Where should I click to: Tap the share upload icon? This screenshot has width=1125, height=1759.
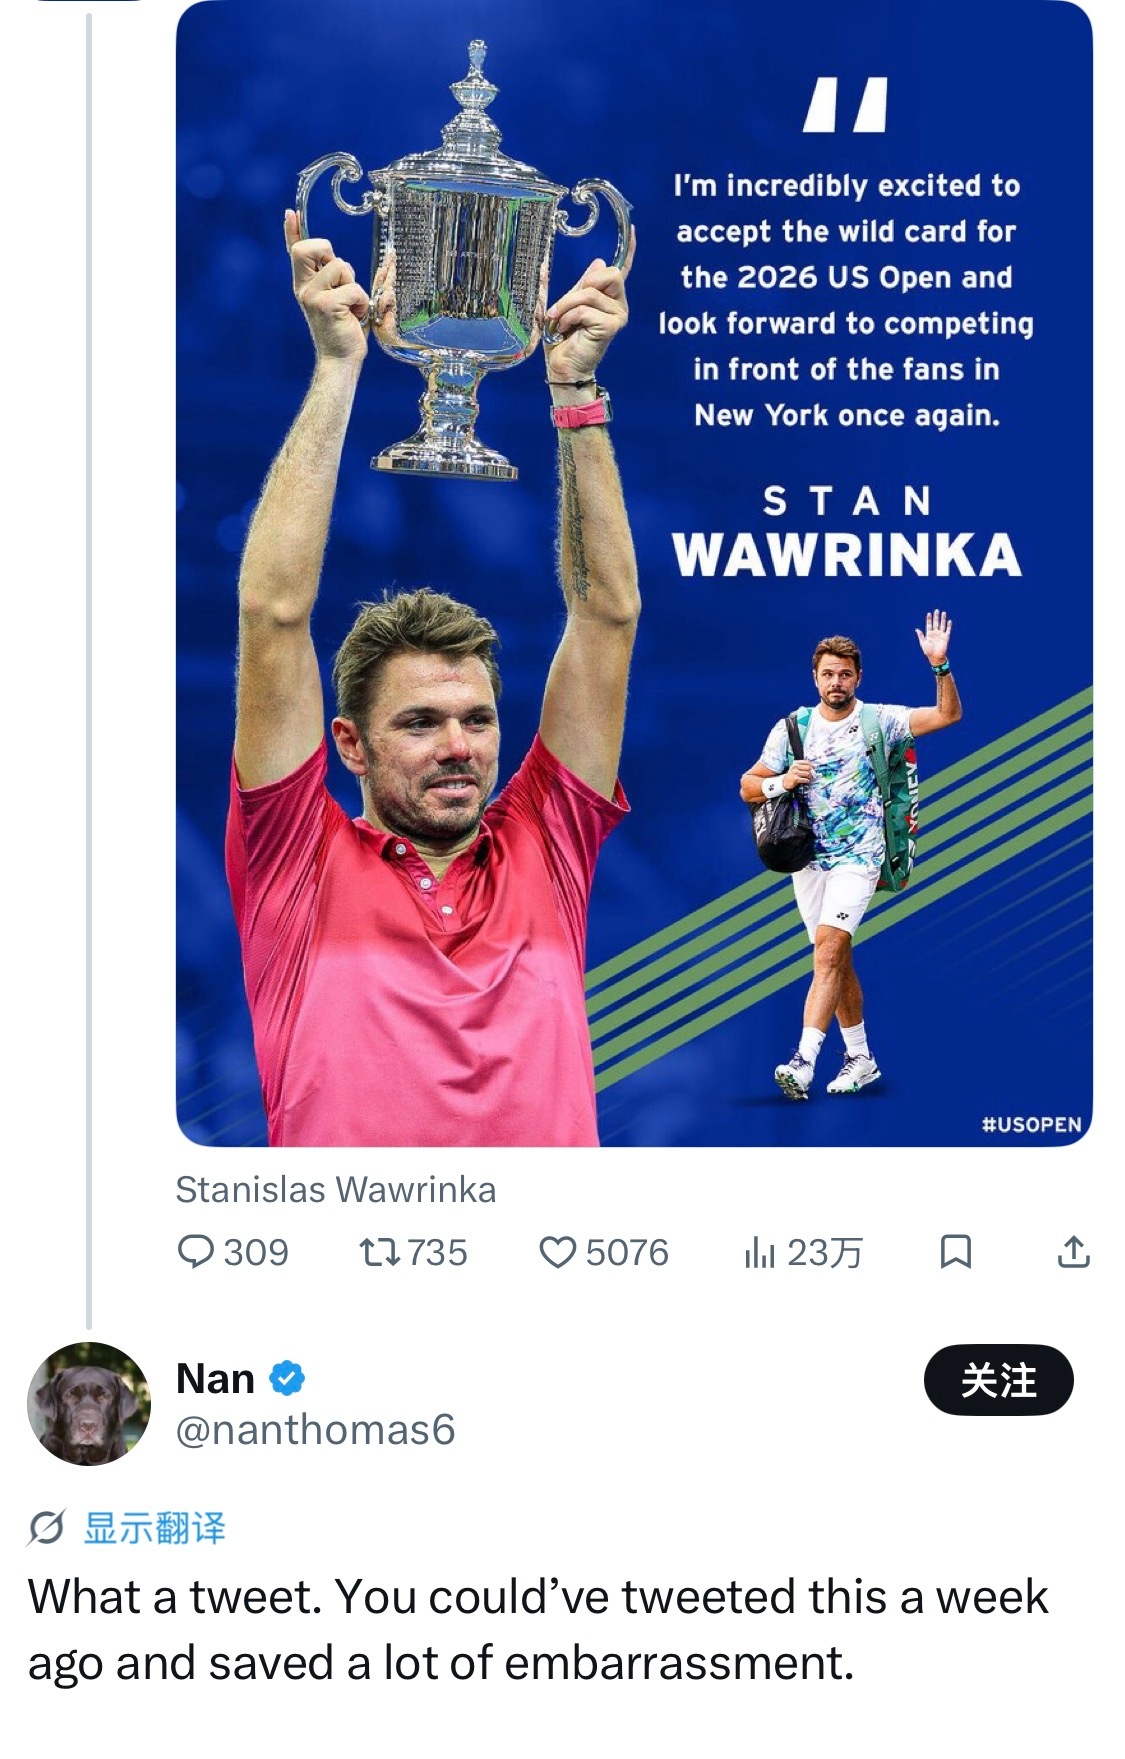[1073, 1251]
